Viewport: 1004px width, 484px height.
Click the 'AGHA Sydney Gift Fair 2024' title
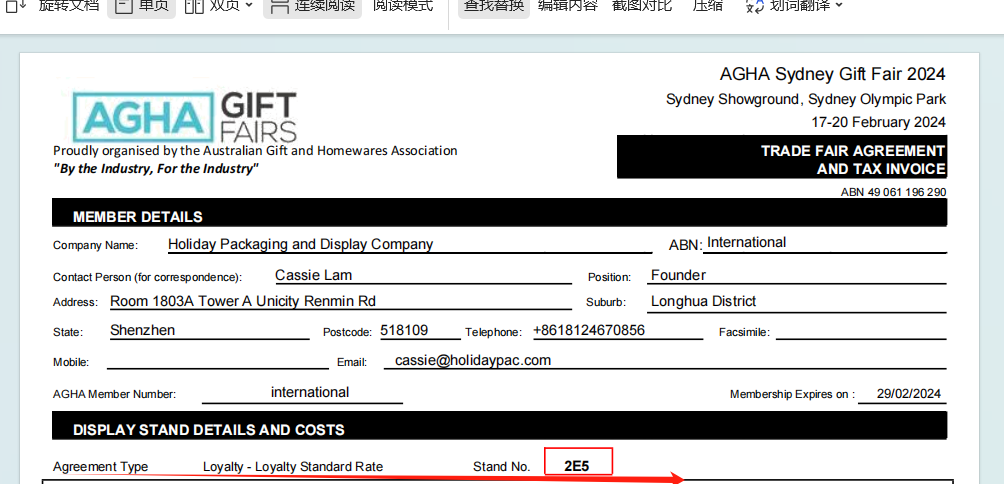(x=832, y=74)
